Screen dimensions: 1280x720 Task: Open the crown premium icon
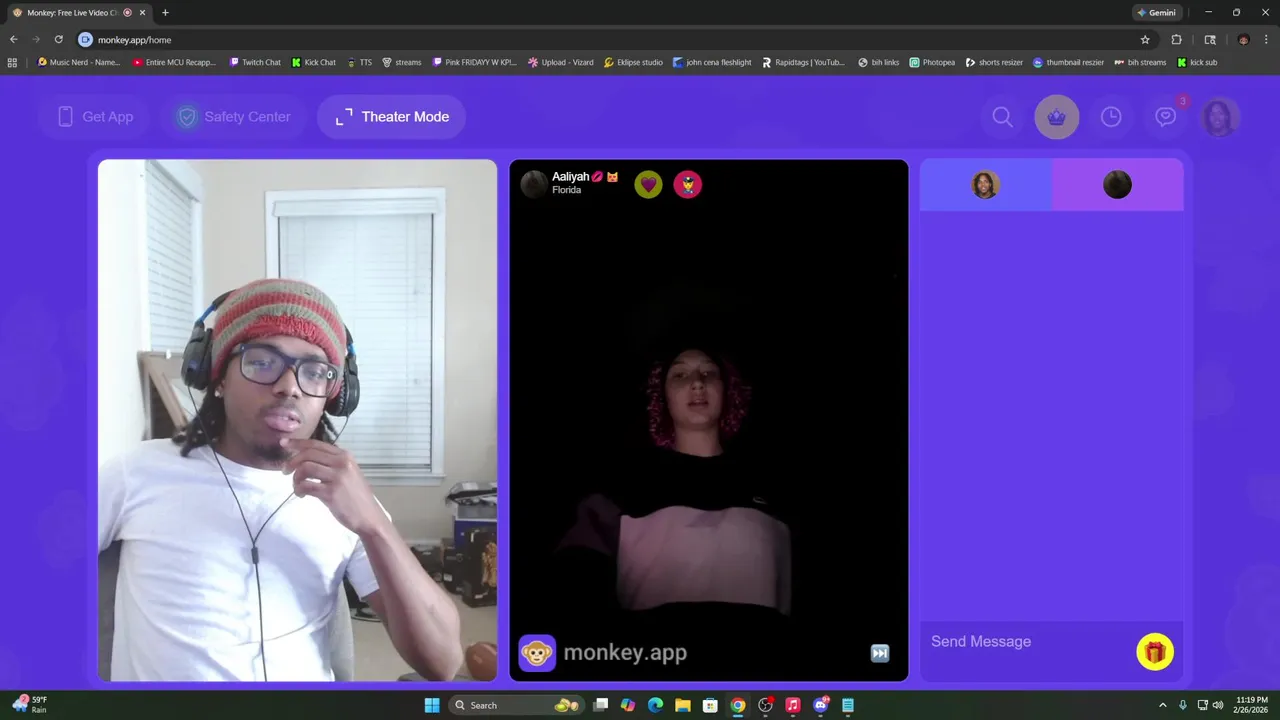[1057, 117]
